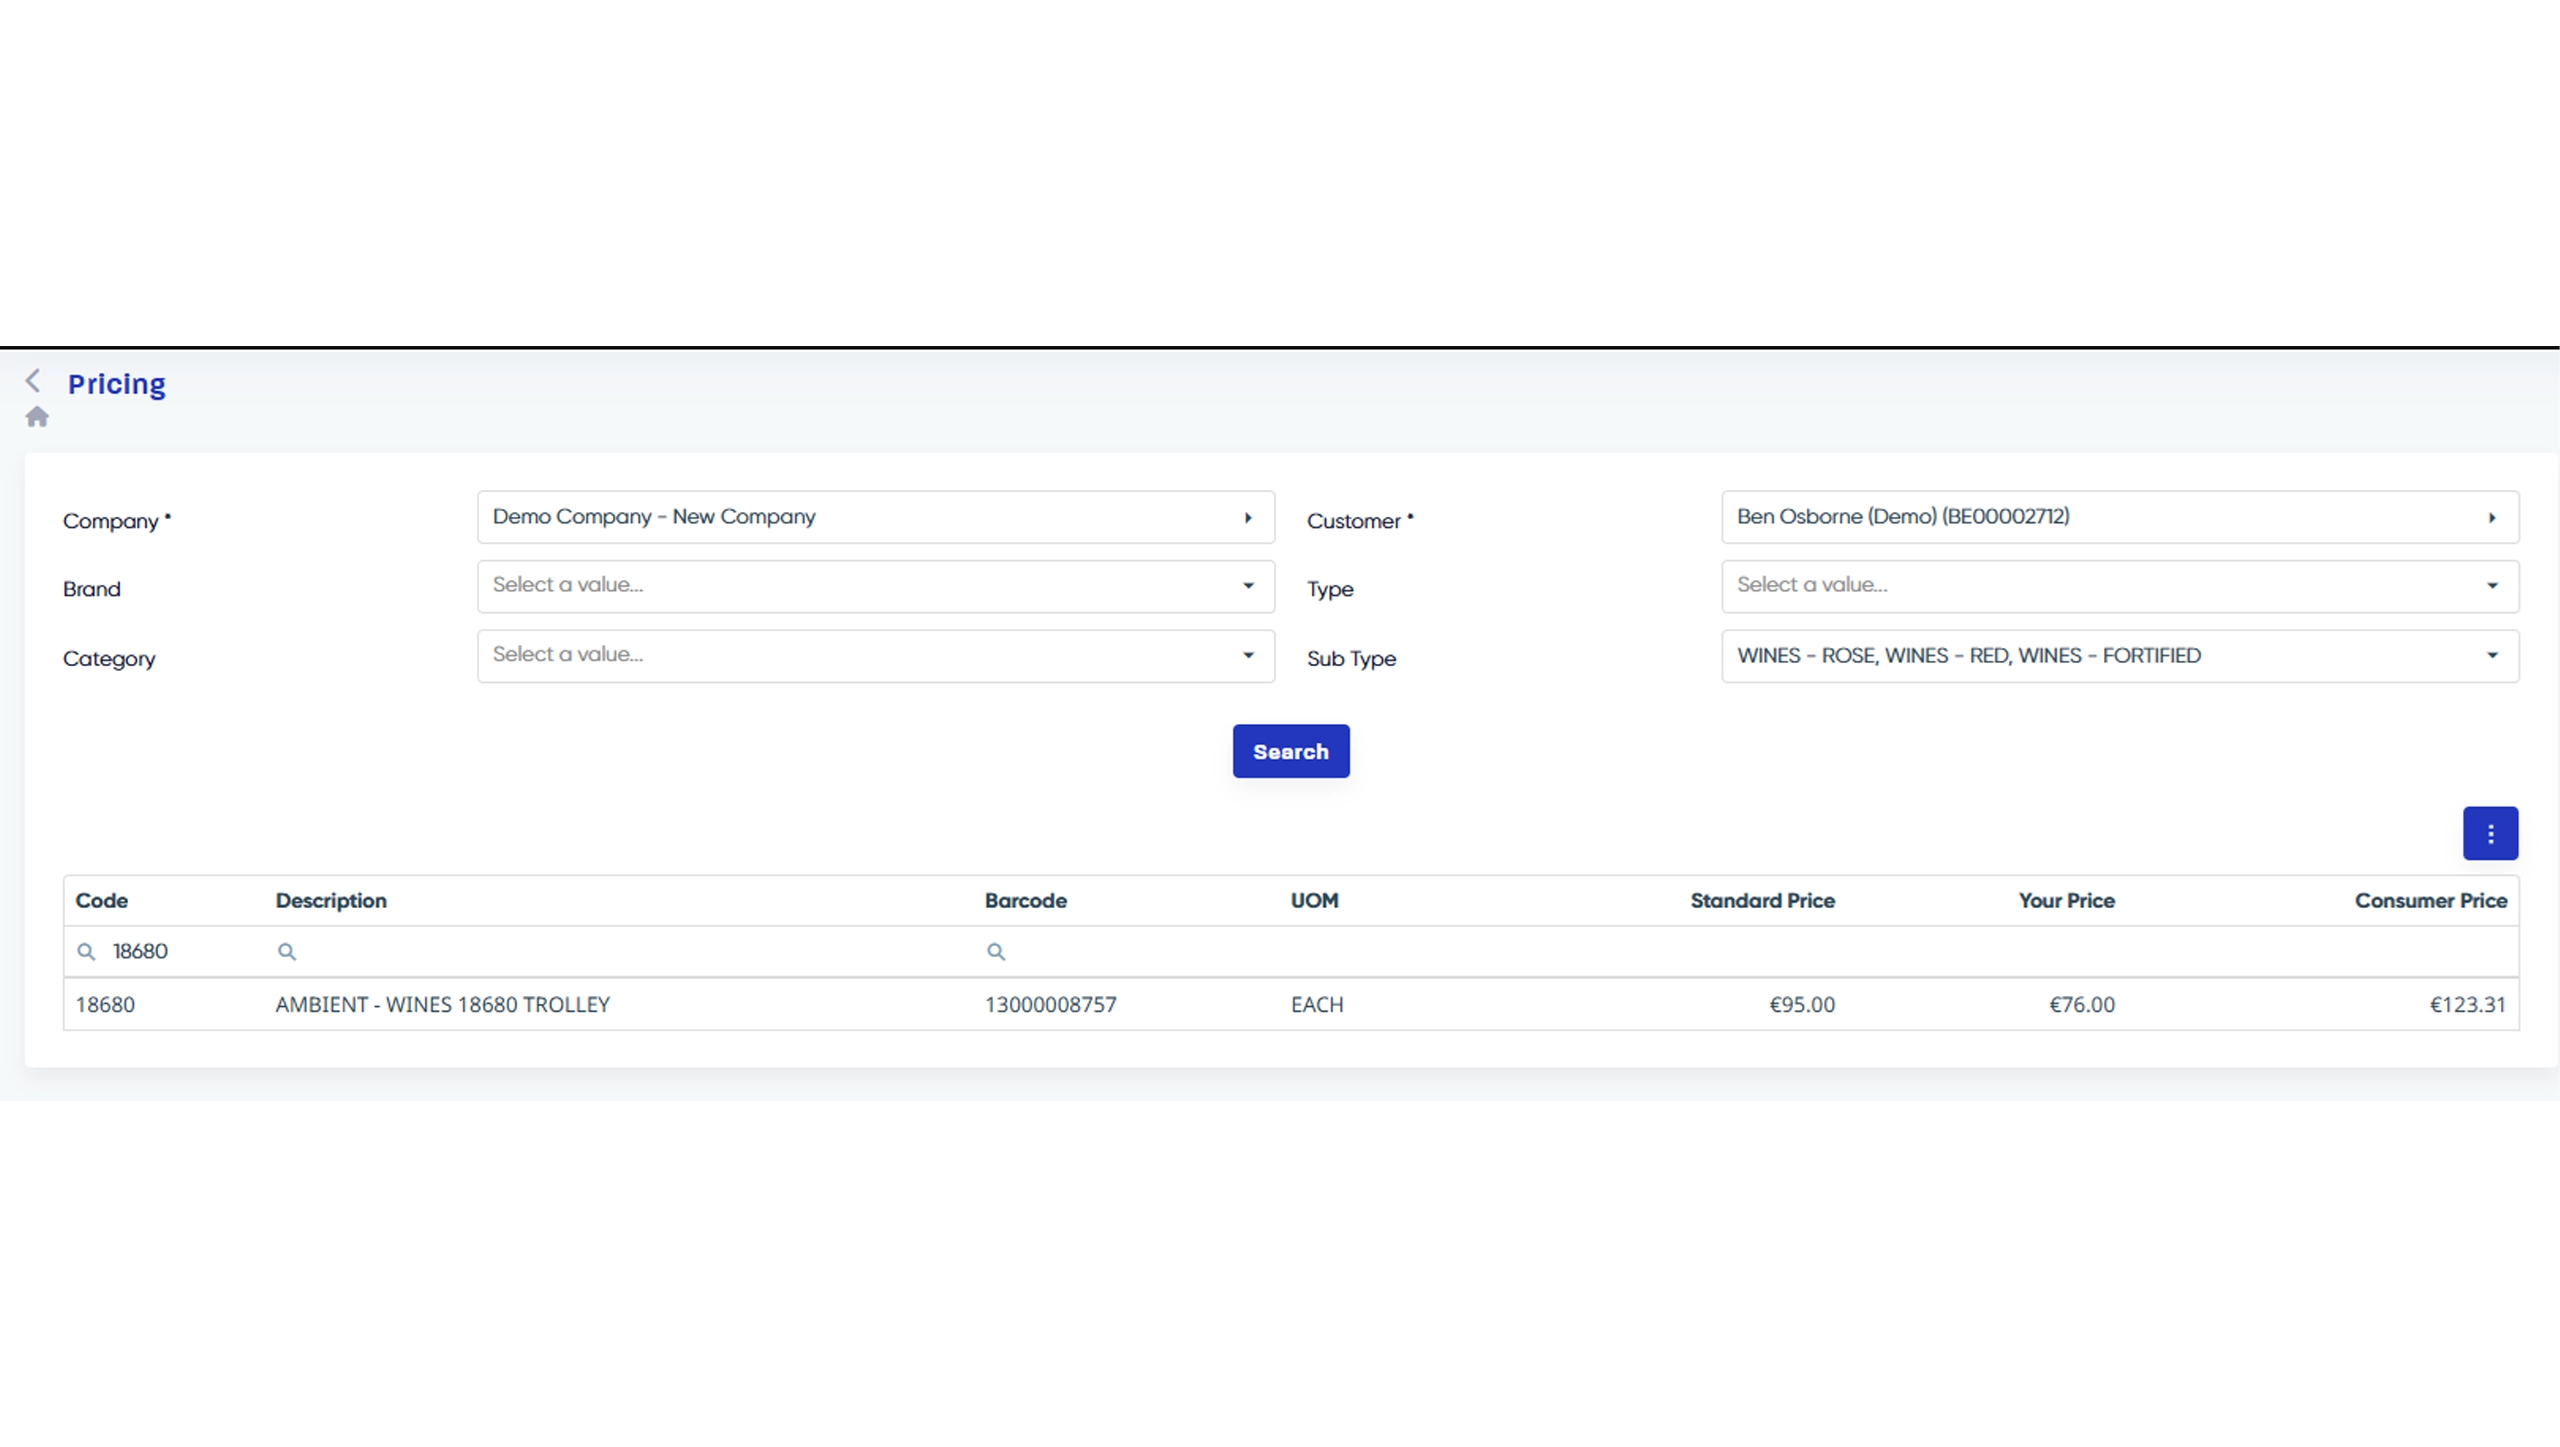Viewport: 2560px width, 1447px height.
Task: Sort by the Code column header
Action: (102, 901)
